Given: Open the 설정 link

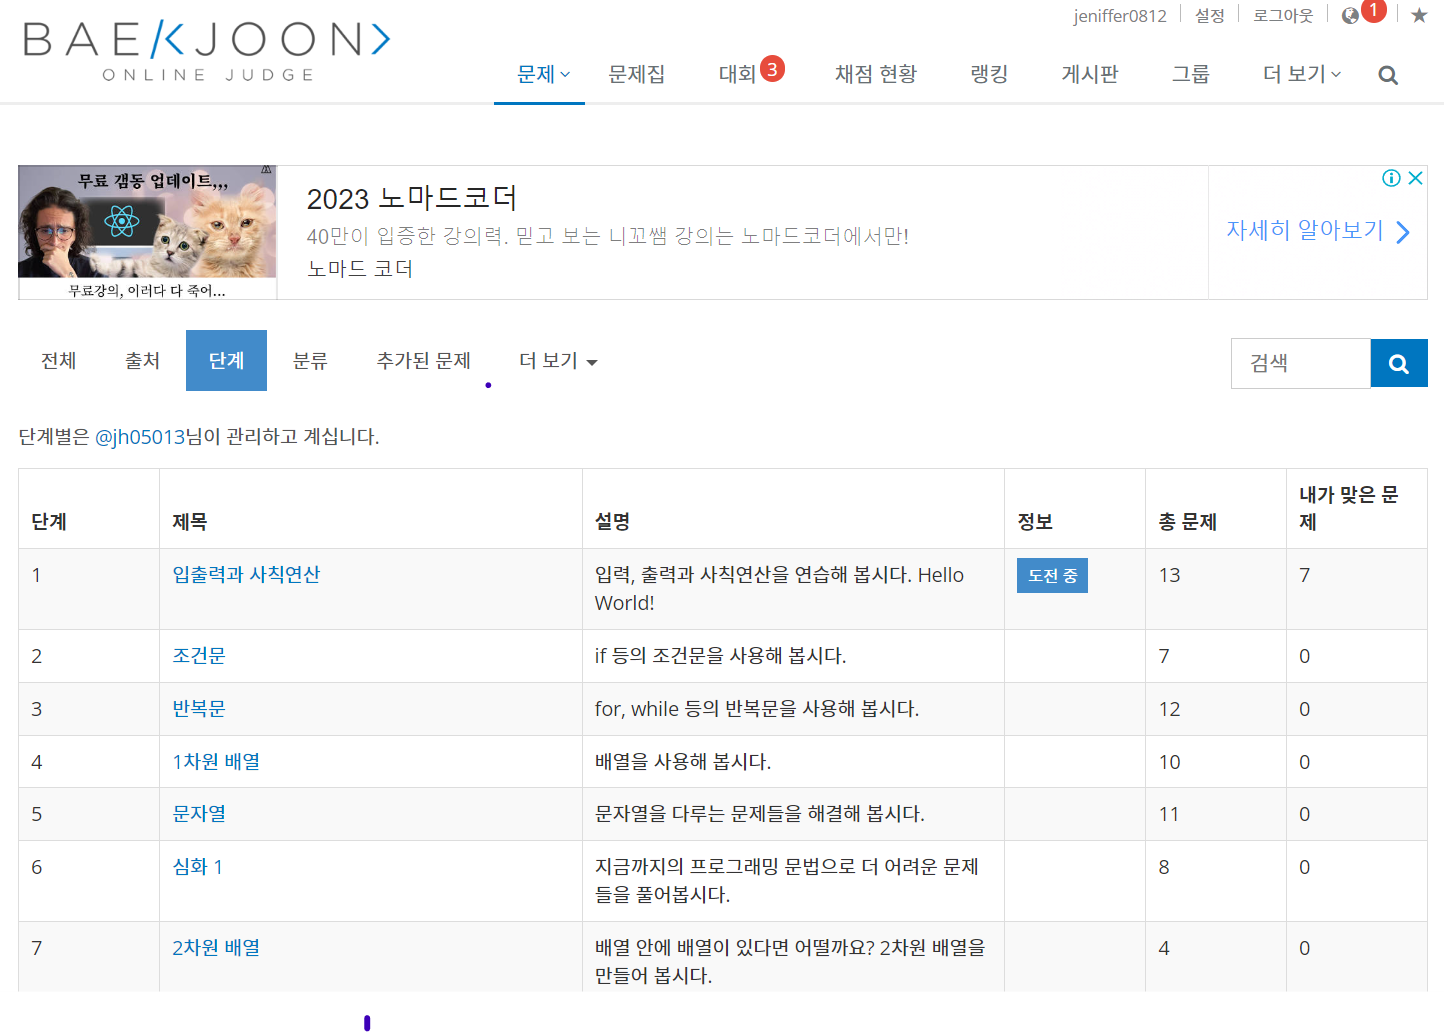Looking at the screenshot, I should click(x=1210, y=16).
